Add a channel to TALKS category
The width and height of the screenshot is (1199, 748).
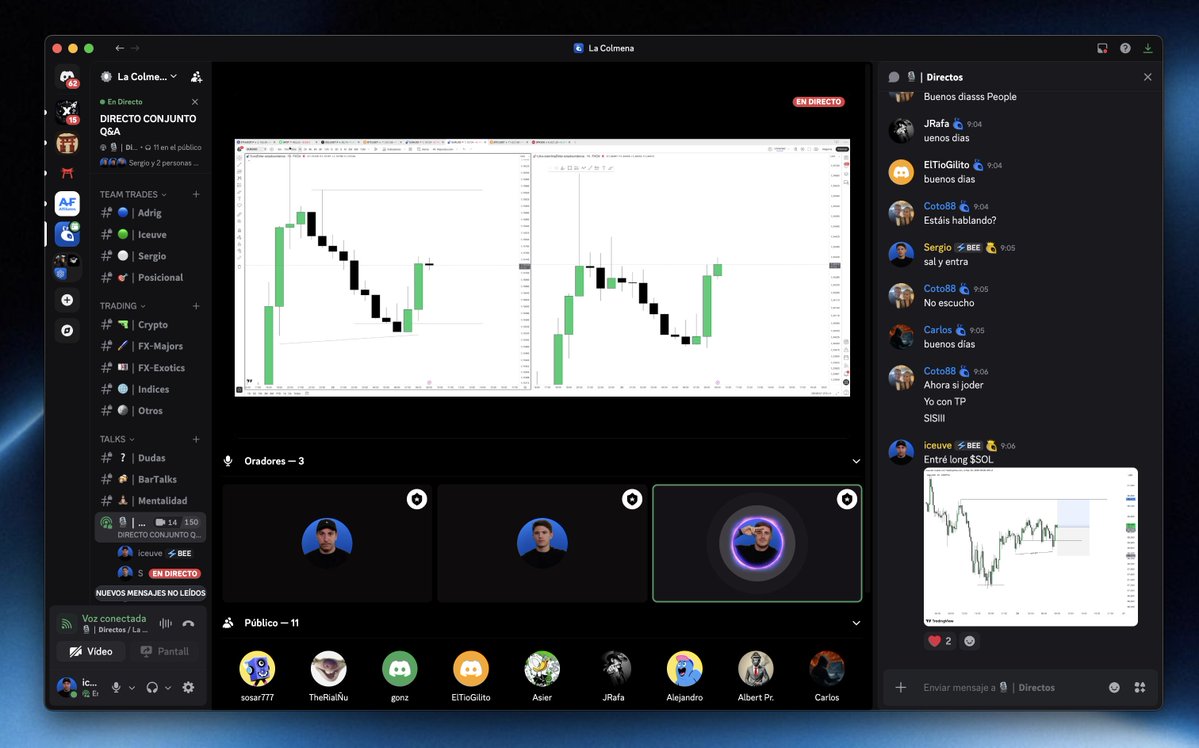click(x=196, y=439)
